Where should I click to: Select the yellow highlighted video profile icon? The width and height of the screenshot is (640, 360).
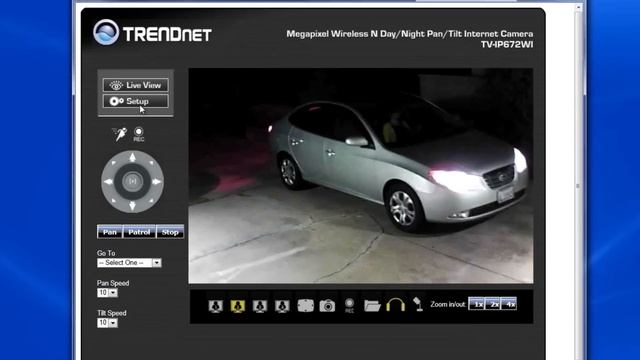coord(238,306)
